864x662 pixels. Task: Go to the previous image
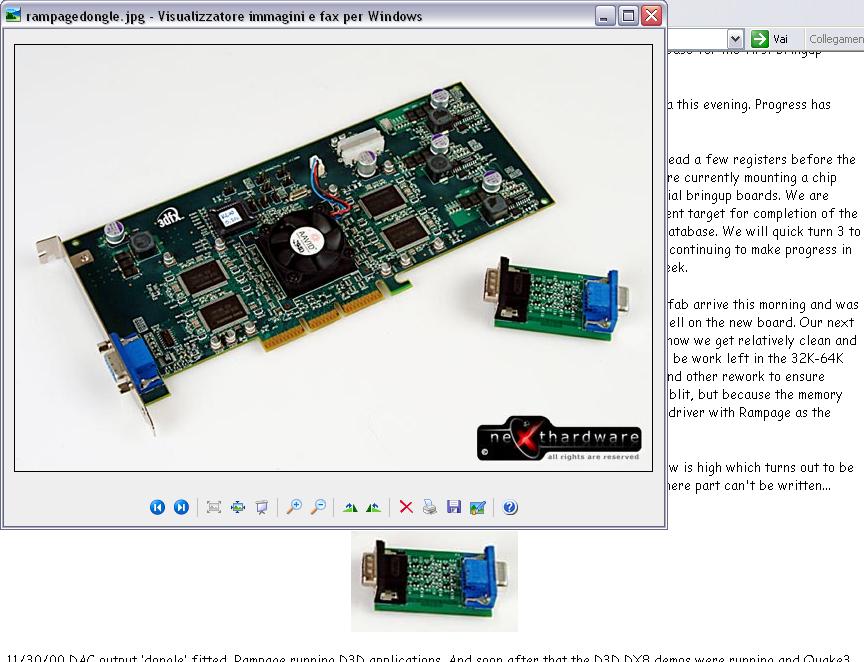(x=157, y=508)
